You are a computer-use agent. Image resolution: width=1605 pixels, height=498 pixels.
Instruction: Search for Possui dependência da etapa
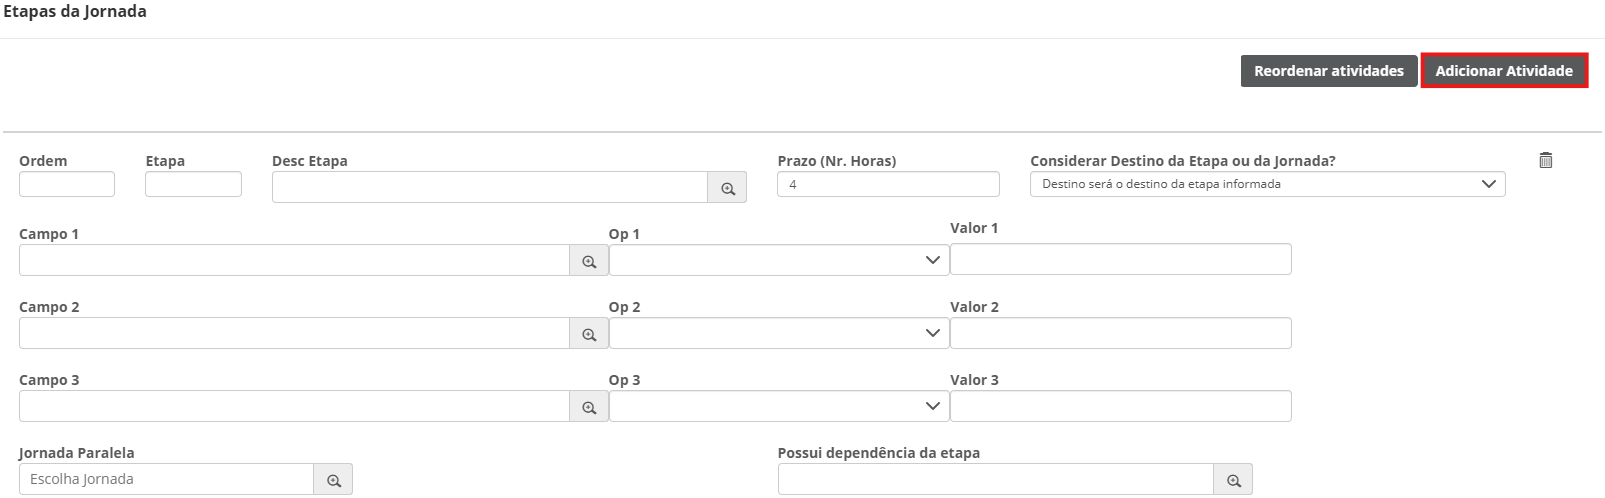click(1233, 480)
